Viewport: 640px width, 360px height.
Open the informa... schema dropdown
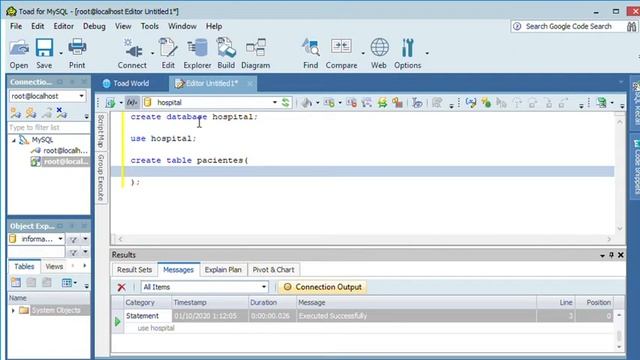(60, 239)
